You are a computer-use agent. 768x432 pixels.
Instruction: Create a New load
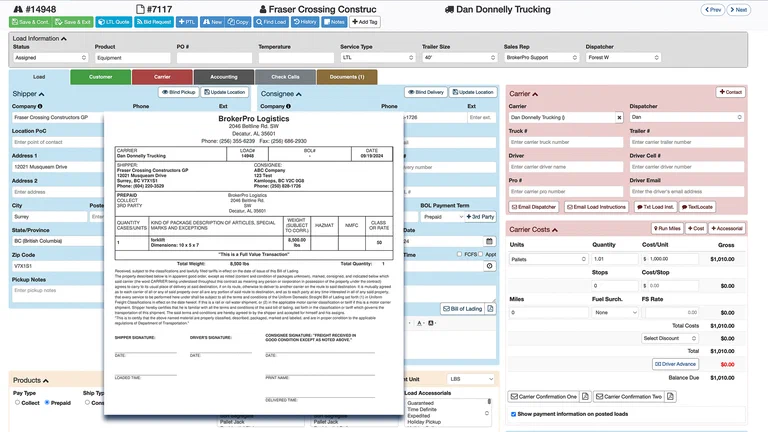(213, 22)
